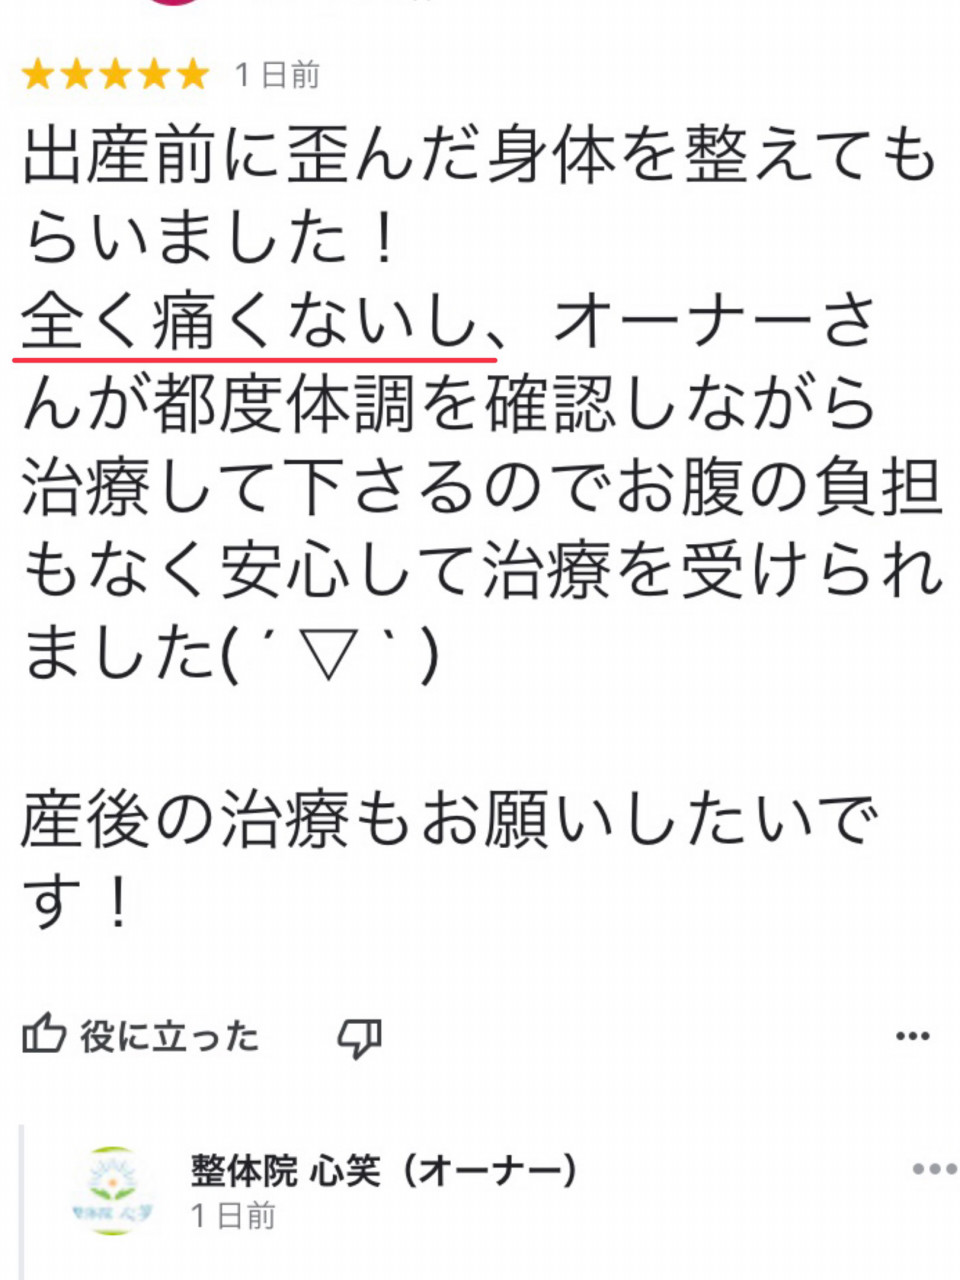
Task: Click the (´▽｀) emoticon in the review
Action: coord(328,656)
